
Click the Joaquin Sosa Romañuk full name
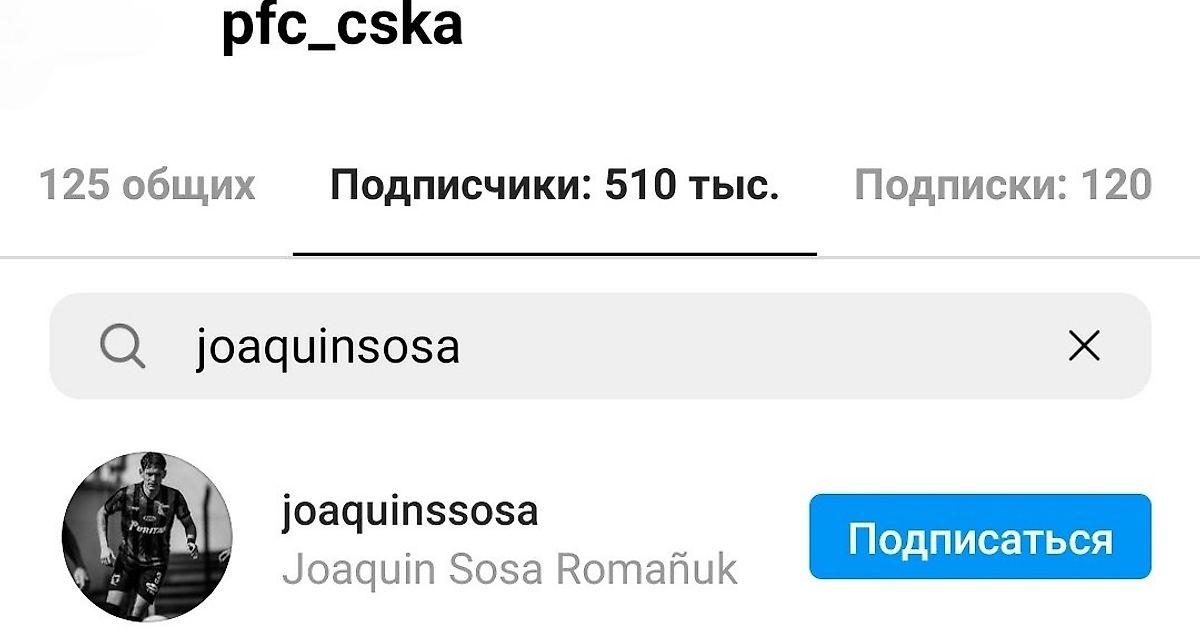[x=510, y=569]
